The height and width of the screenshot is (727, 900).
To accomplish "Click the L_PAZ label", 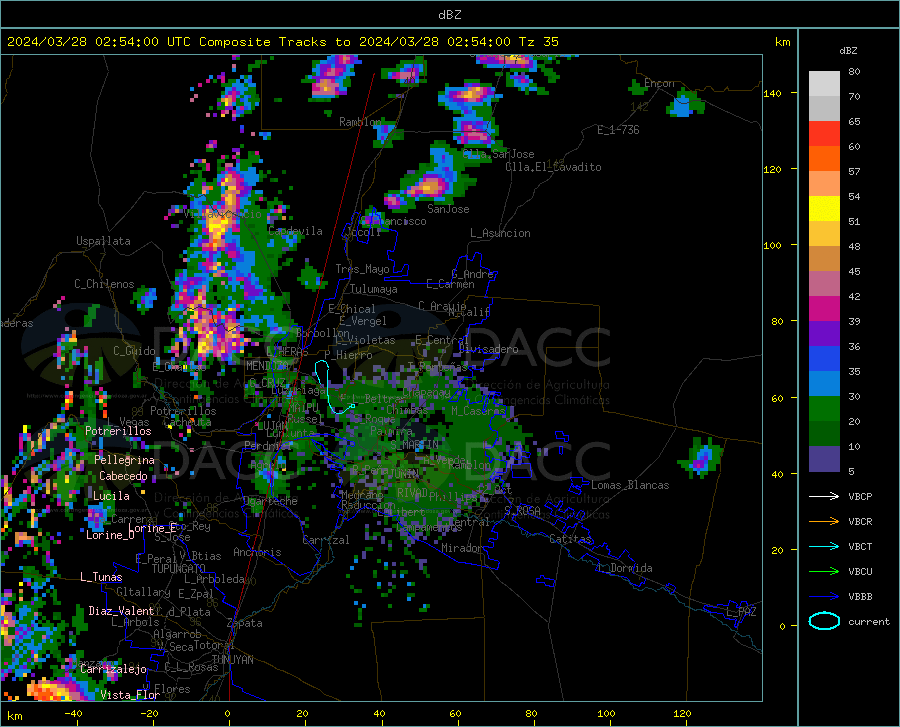I will [x=741, y=612].
